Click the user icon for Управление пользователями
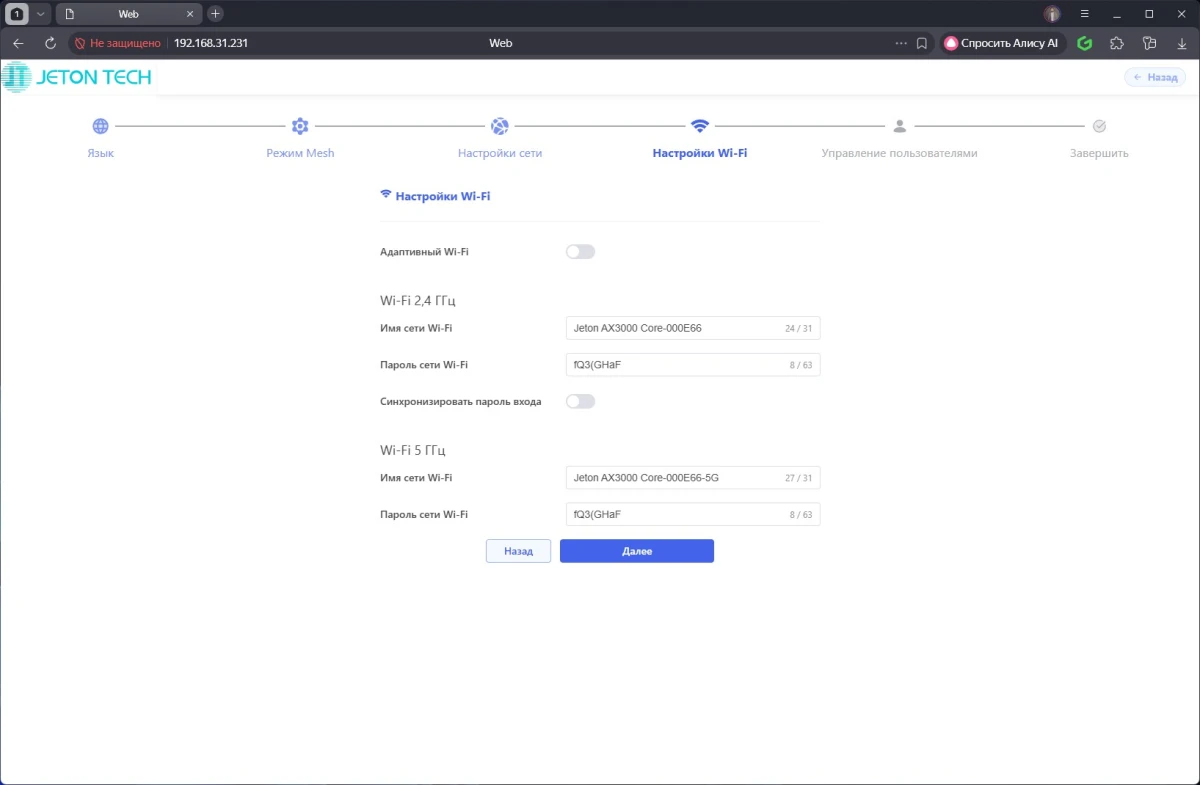 tap(899, 126)
